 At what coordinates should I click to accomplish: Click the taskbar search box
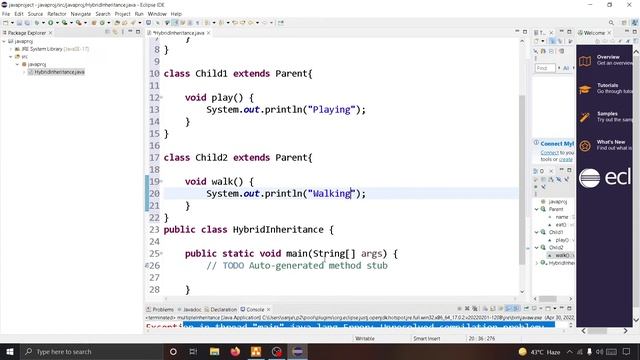click(92, 351)
